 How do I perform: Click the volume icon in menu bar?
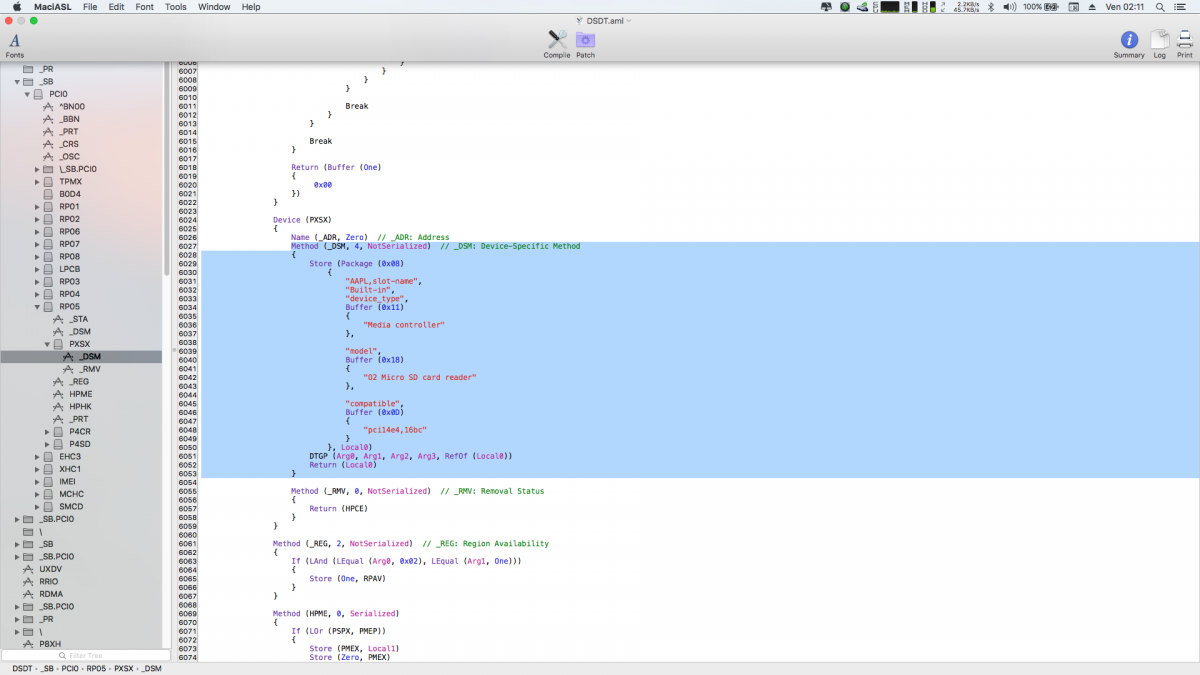click(1008, 7)
